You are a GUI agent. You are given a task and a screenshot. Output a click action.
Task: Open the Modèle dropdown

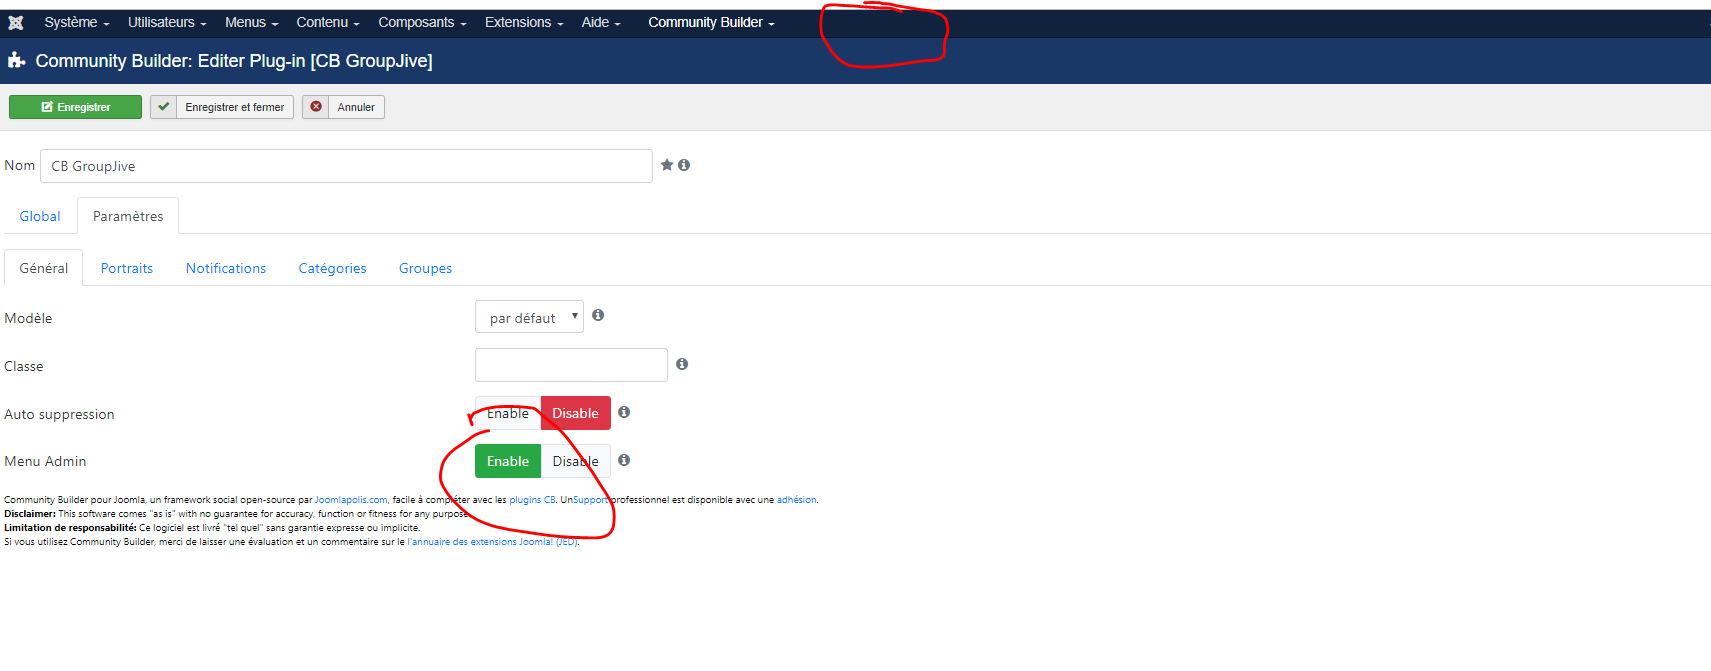pos(529,317)
